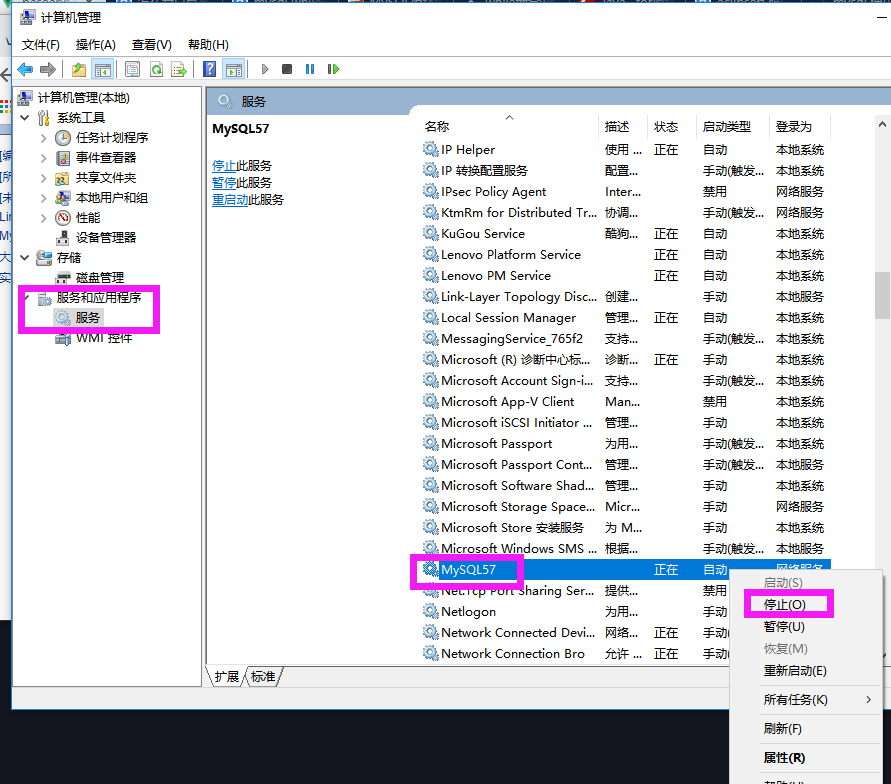Toggle the Show/Hide Action Pane icon
Viewport: 891px width, 784px height.
(x=234, y=69)
